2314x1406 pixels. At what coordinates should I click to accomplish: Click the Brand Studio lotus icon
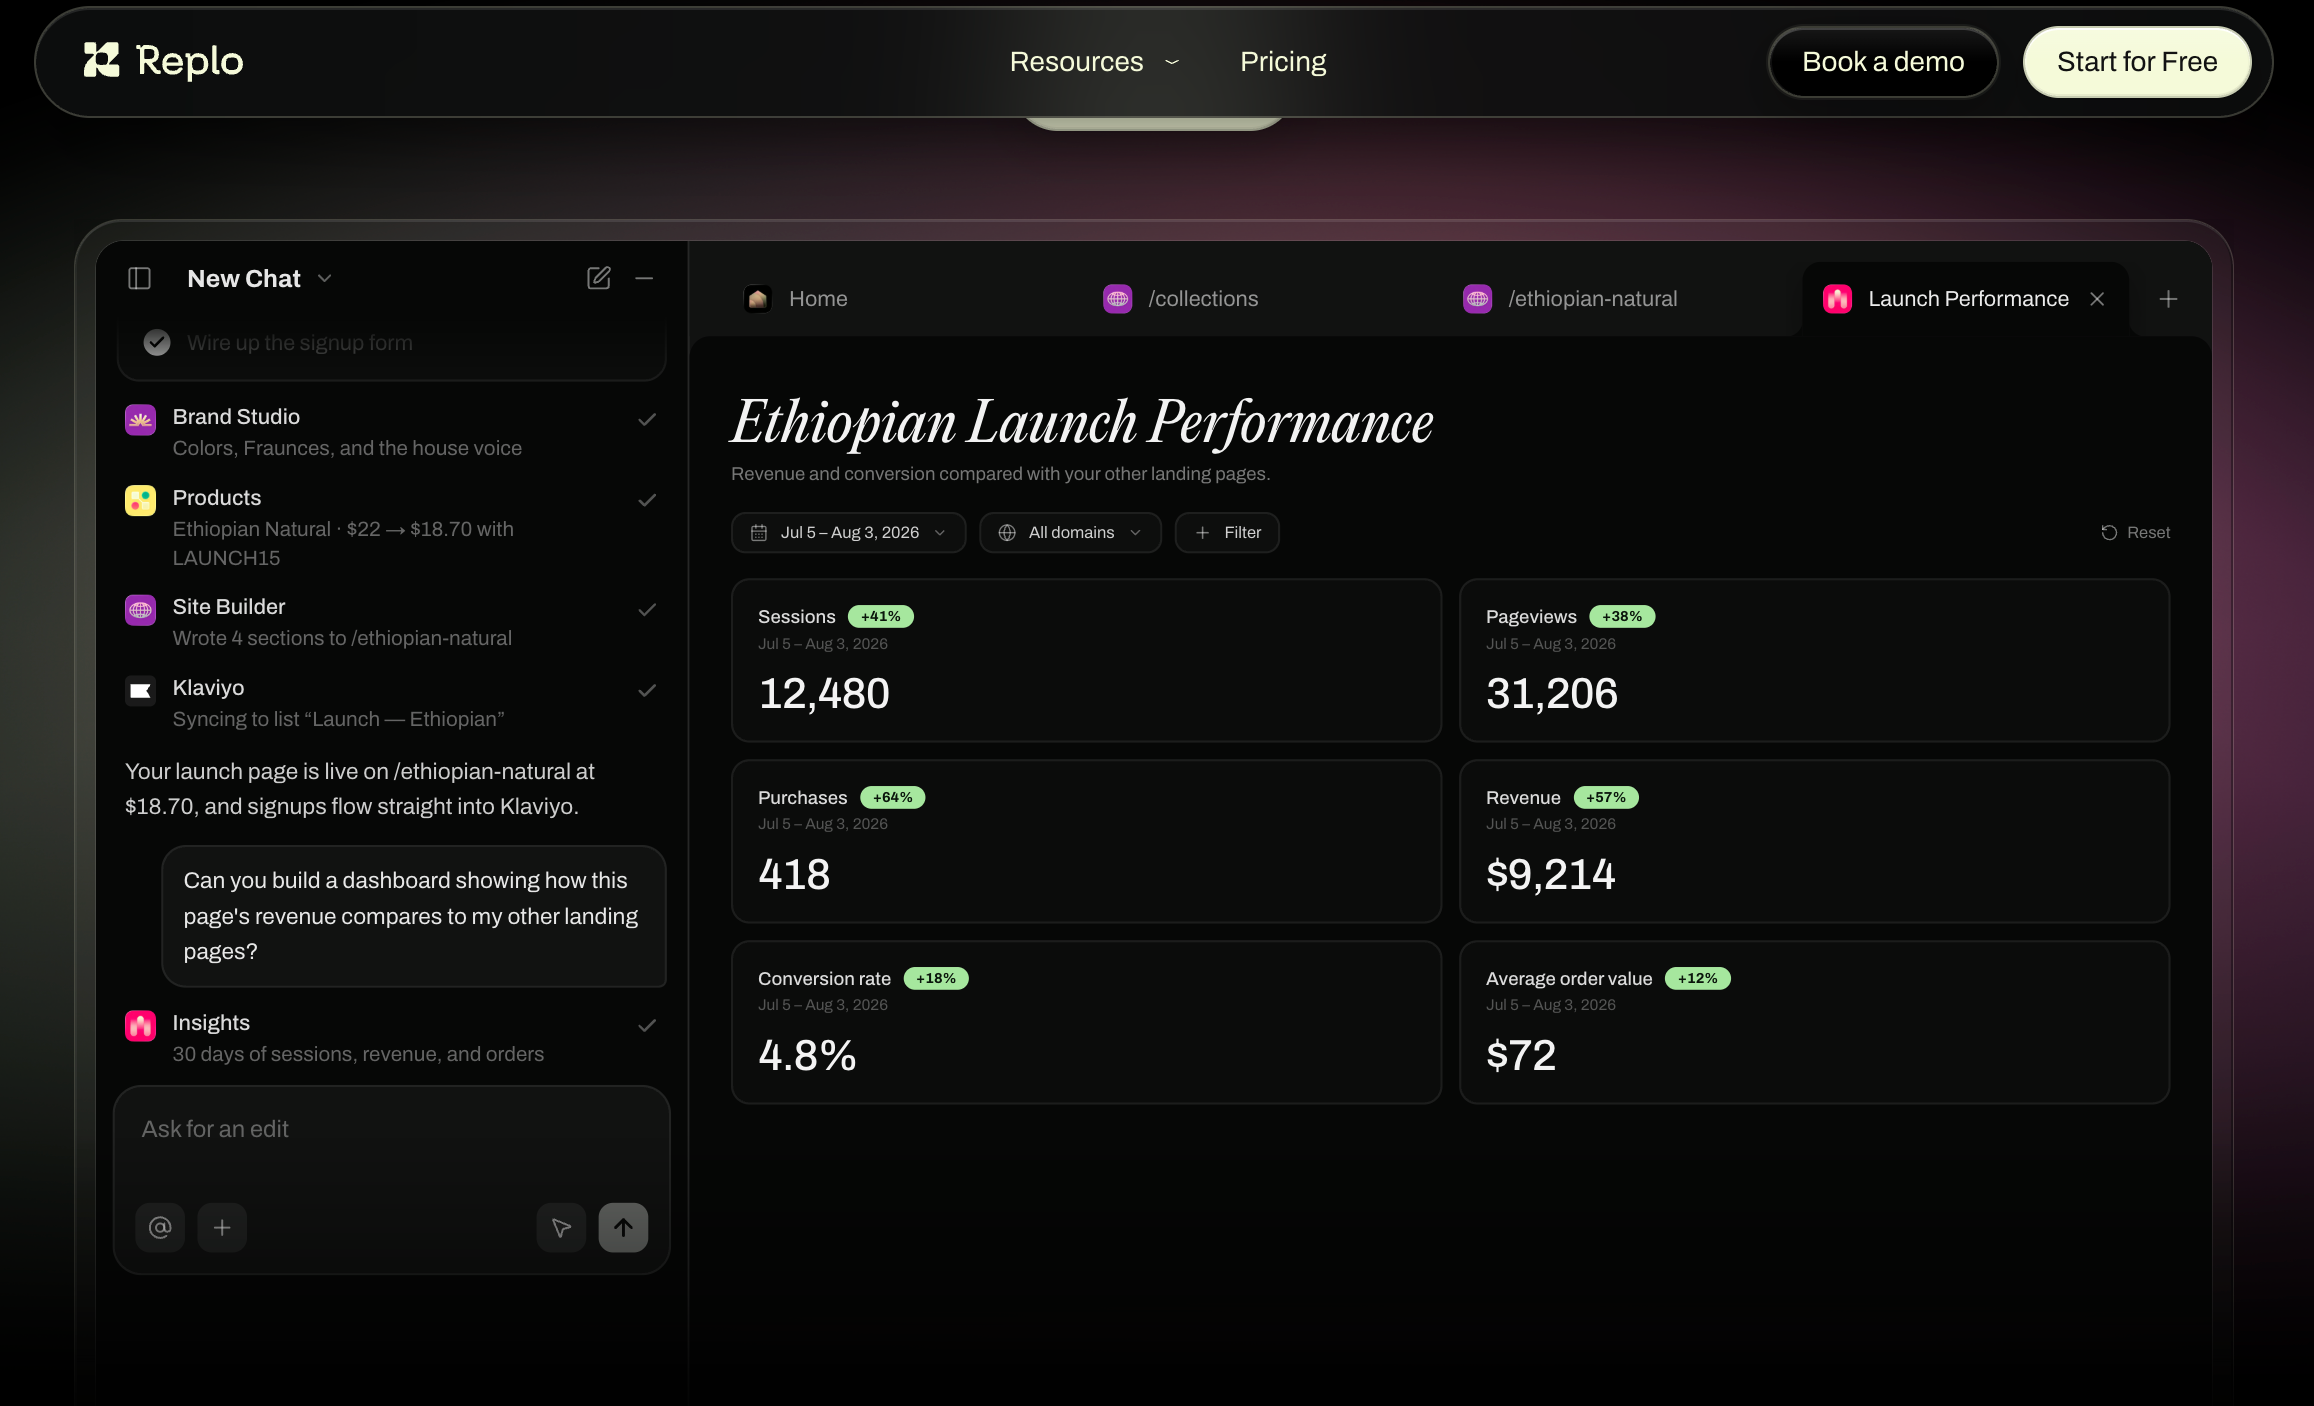click(140, 420)
